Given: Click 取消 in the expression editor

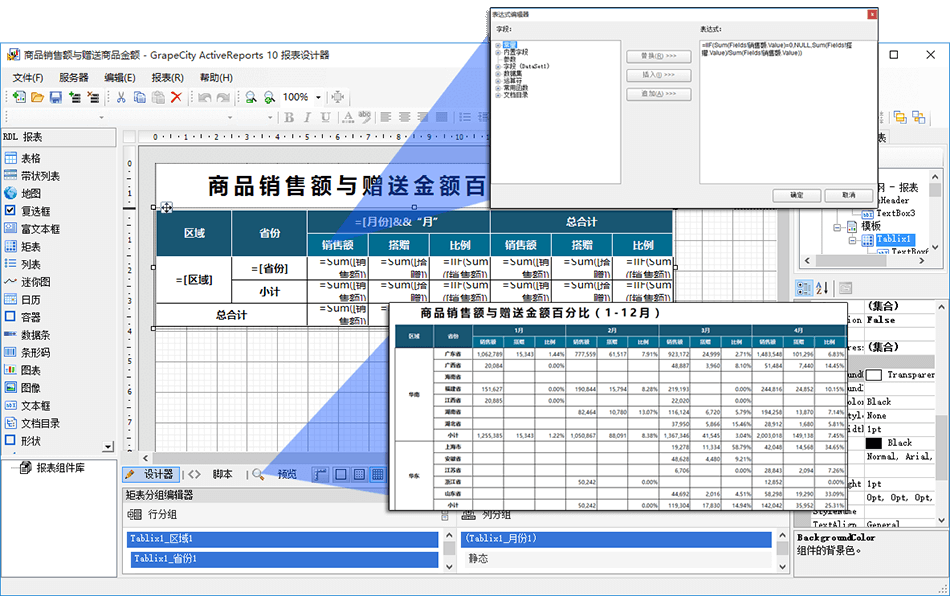Looking at the screenshot, I should [848, 195].
